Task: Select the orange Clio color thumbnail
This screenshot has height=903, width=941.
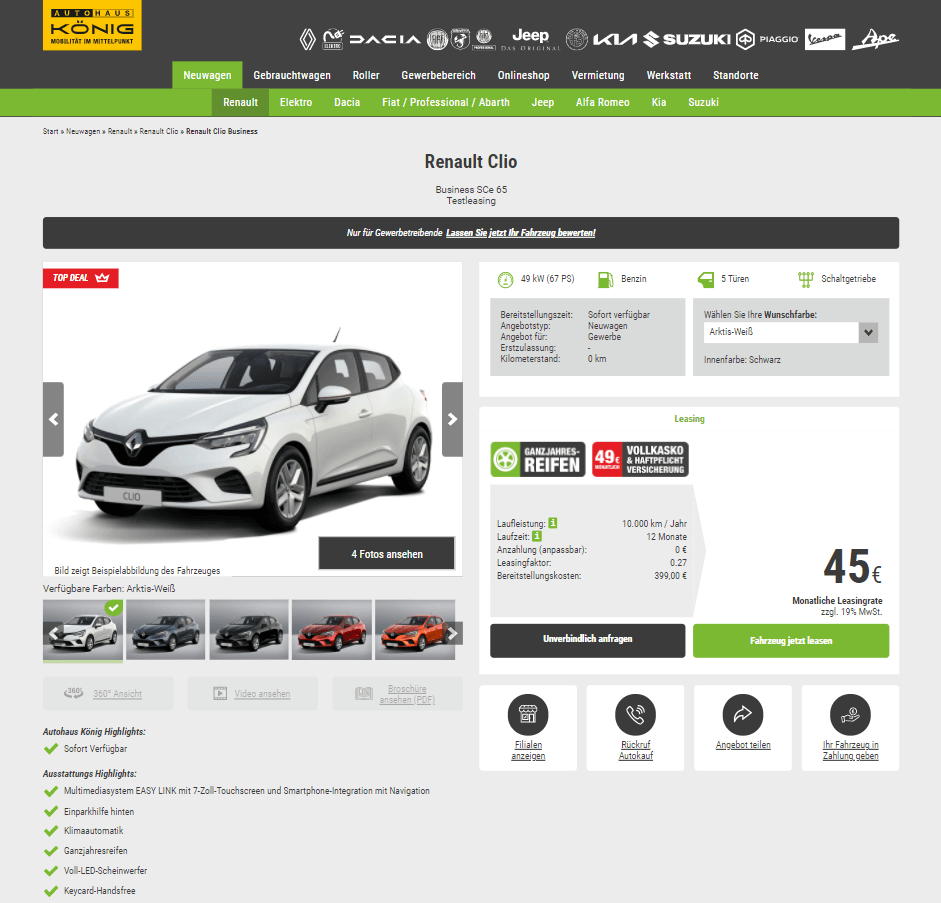Action: coord(415,630)
